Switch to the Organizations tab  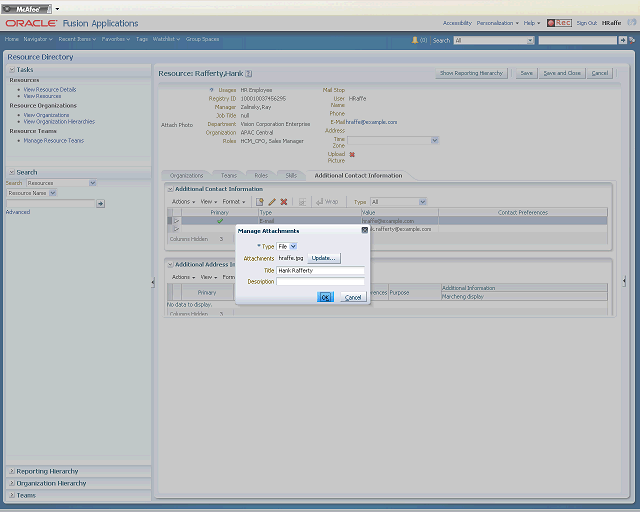pos(186,176)
